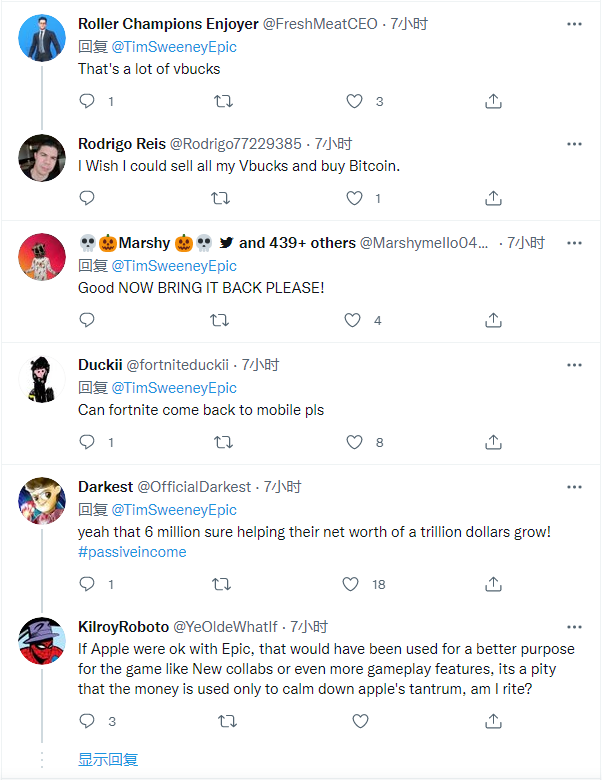The image size is (602, 780).
Task: Share Marshy's tweet
Action: tap(493, 320)
